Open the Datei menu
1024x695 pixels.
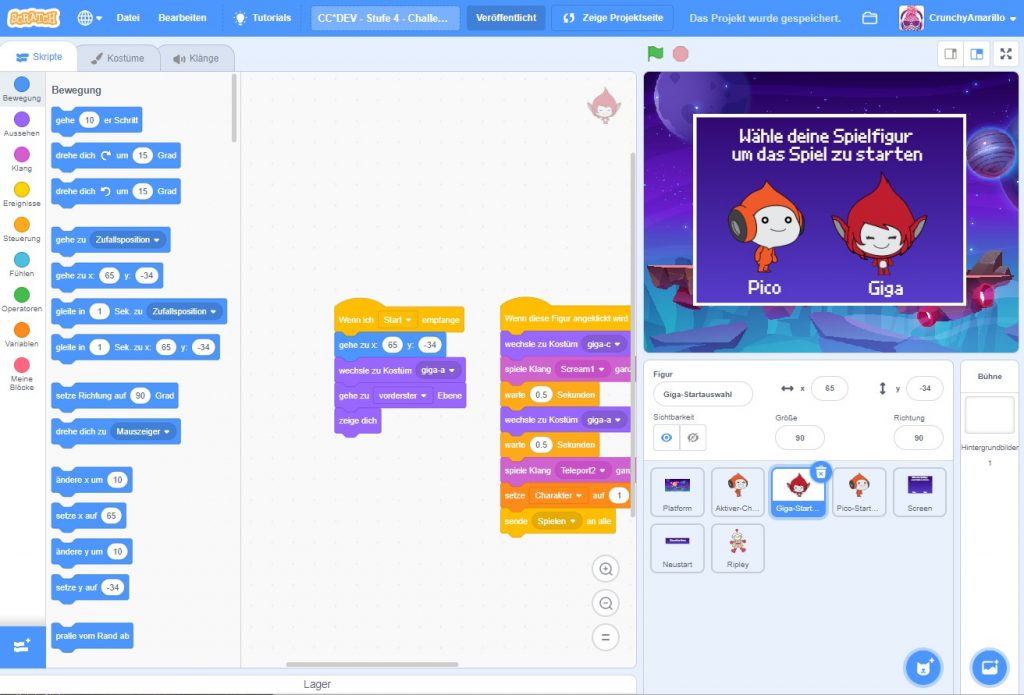[x=128, y=18]
